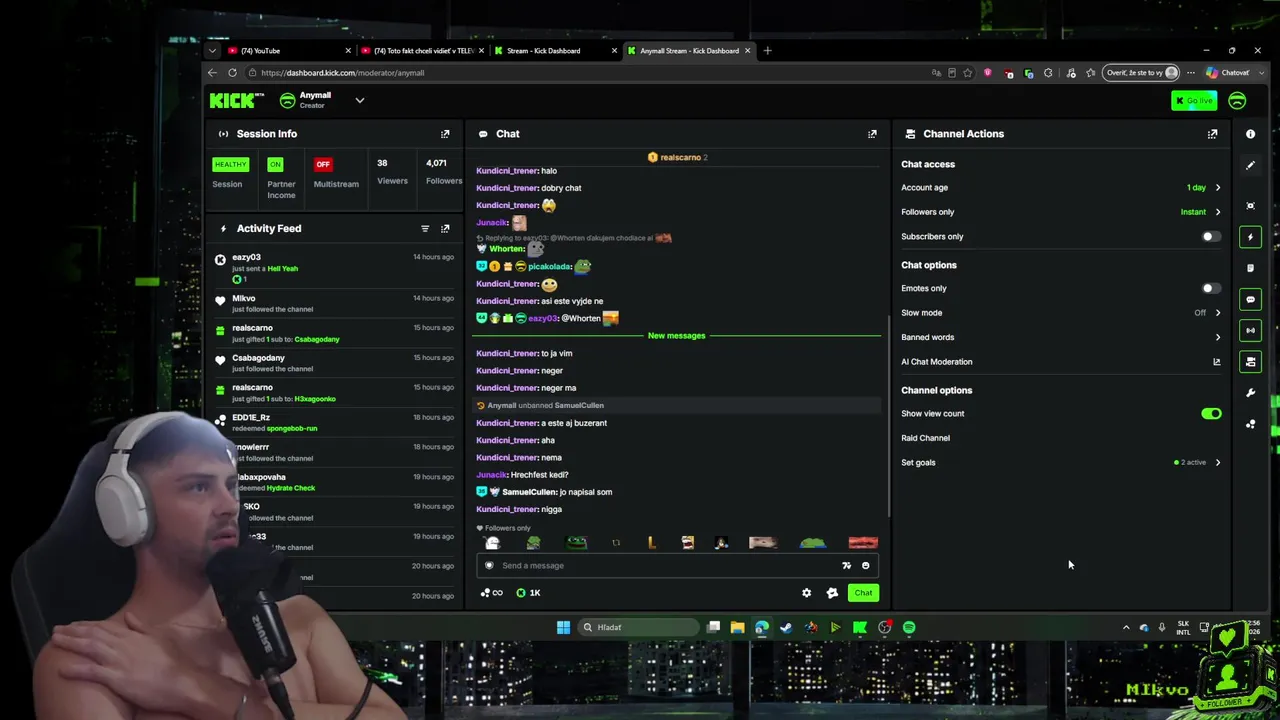The image size is (1280, 720).
Task: Open a new browser tab
Action: click(x=767, y=51)
